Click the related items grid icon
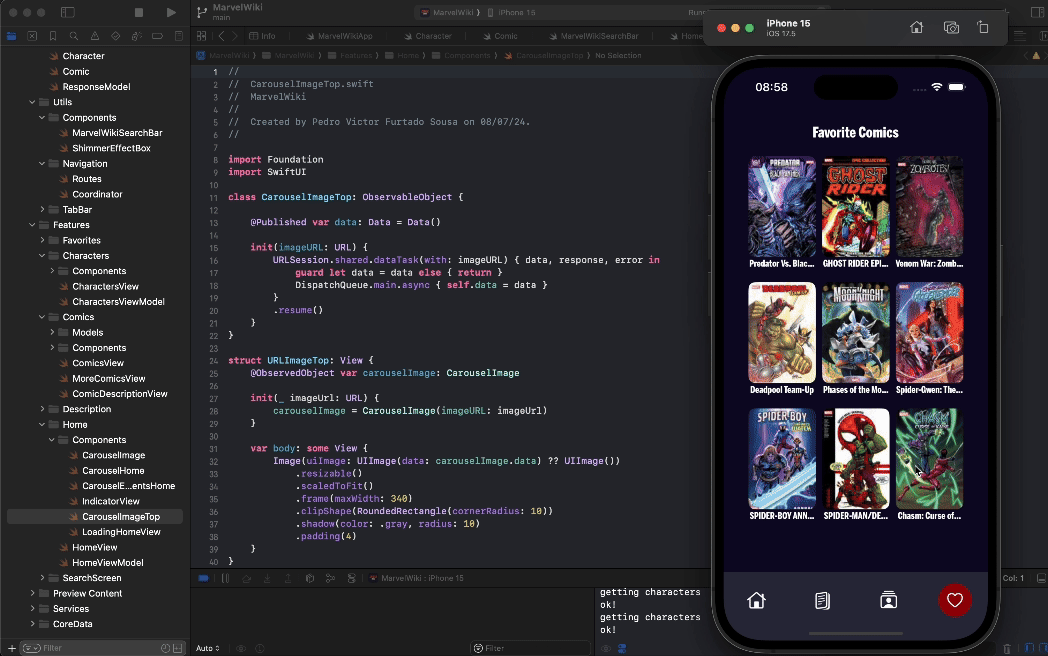The image size is (1048, 656). coord(202,36)
